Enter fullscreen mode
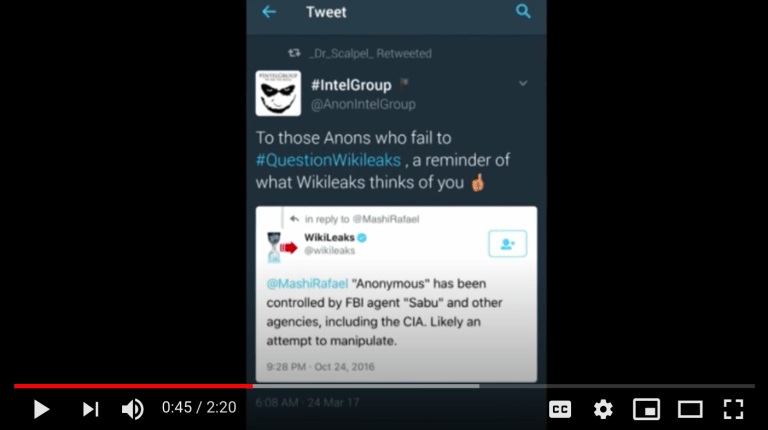768x430 pixels. pos(733,409)
